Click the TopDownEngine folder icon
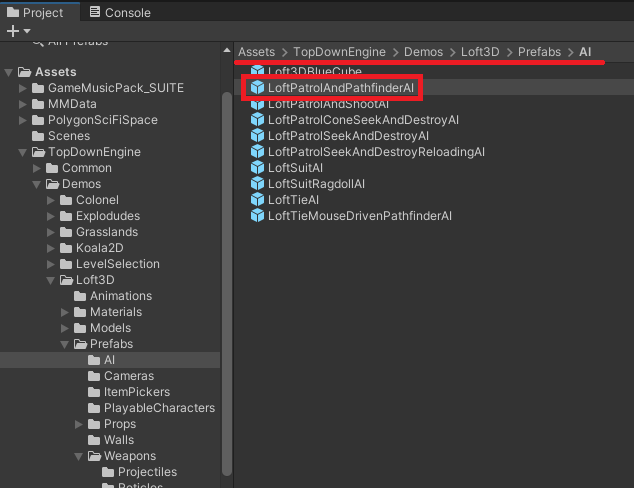This screenshot has width=634, height=488. click(x=38, y=152)
